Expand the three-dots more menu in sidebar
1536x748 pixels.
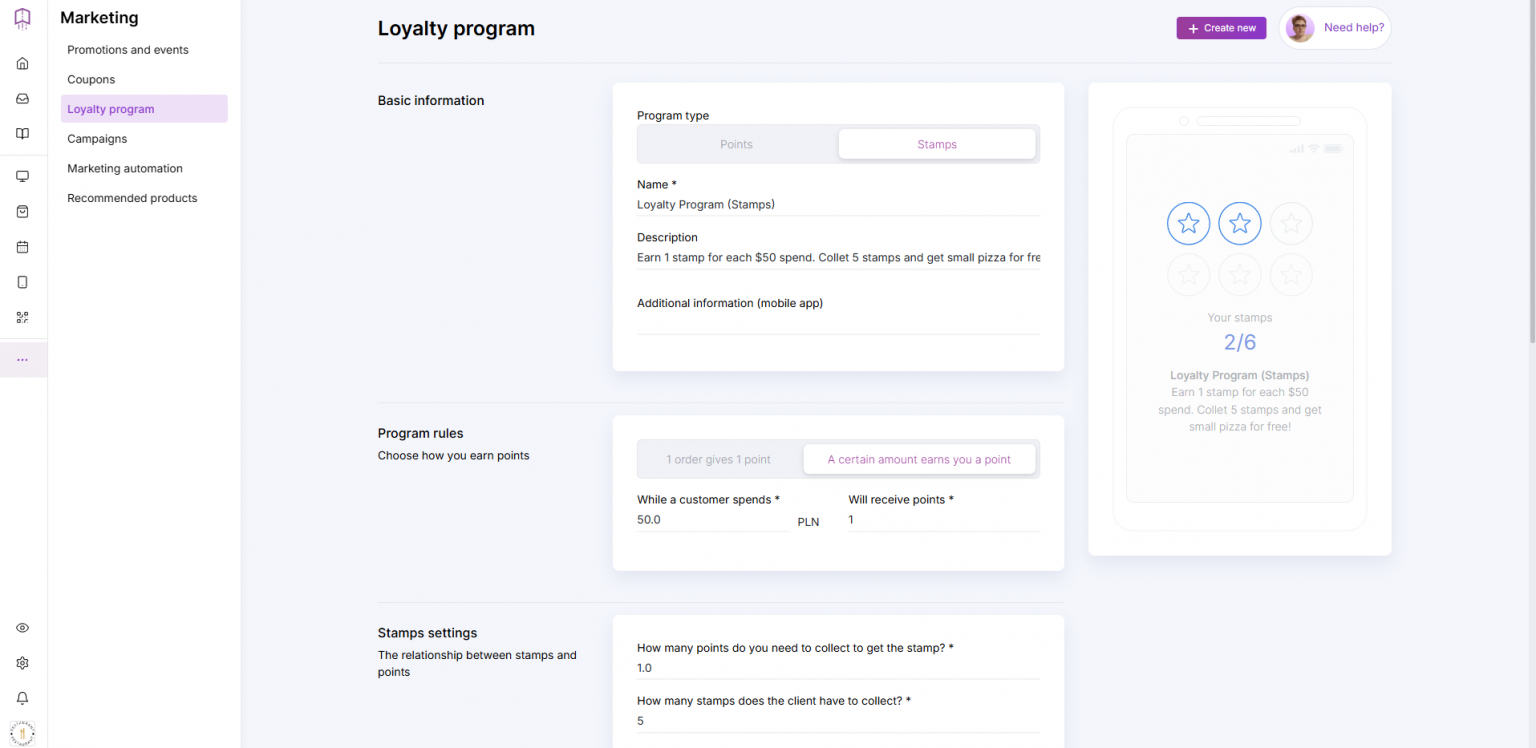[22, 360]
